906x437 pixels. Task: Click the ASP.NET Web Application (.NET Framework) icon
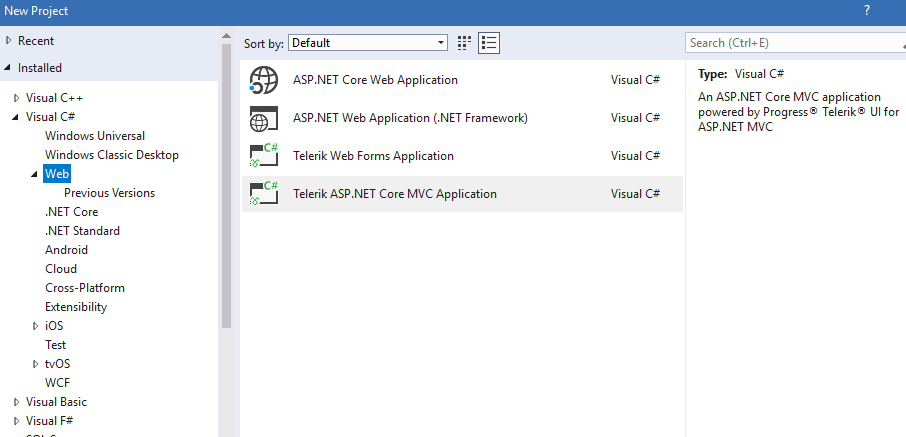pos(264,118)
